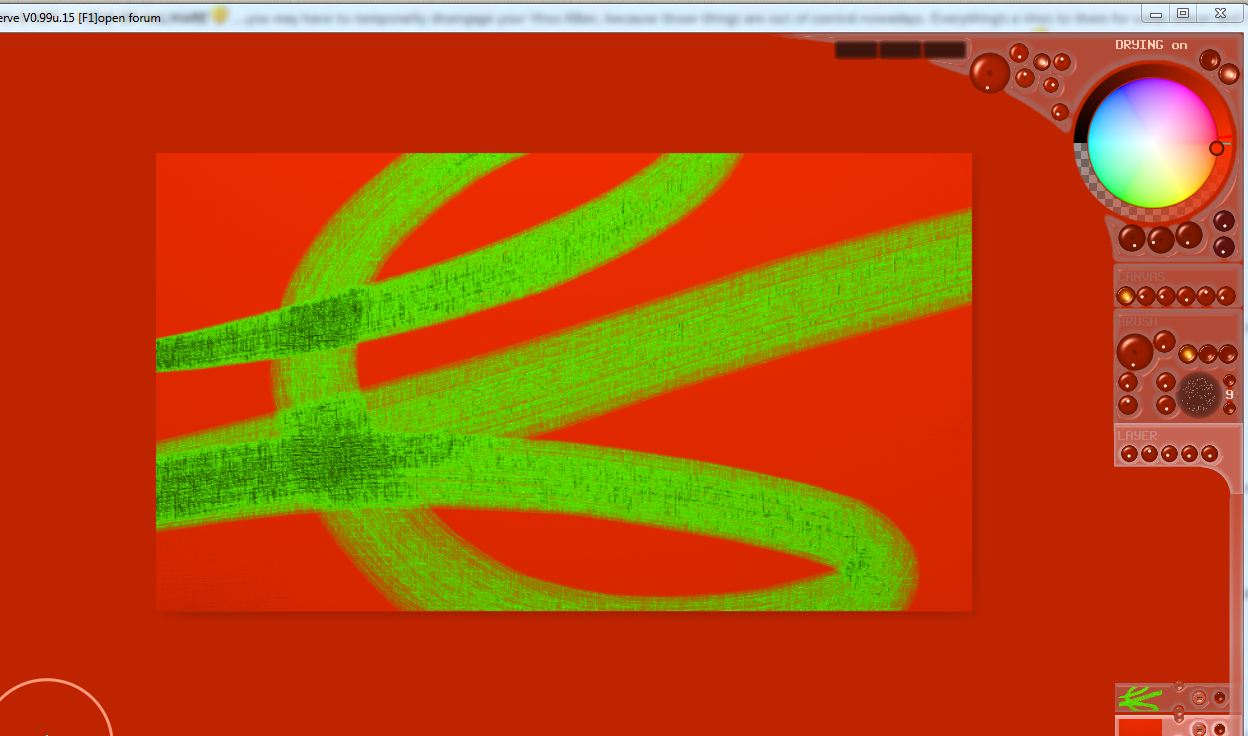
Task: Click the sphere right of the large BRUSH sphere
Action: click(1164, 341)
